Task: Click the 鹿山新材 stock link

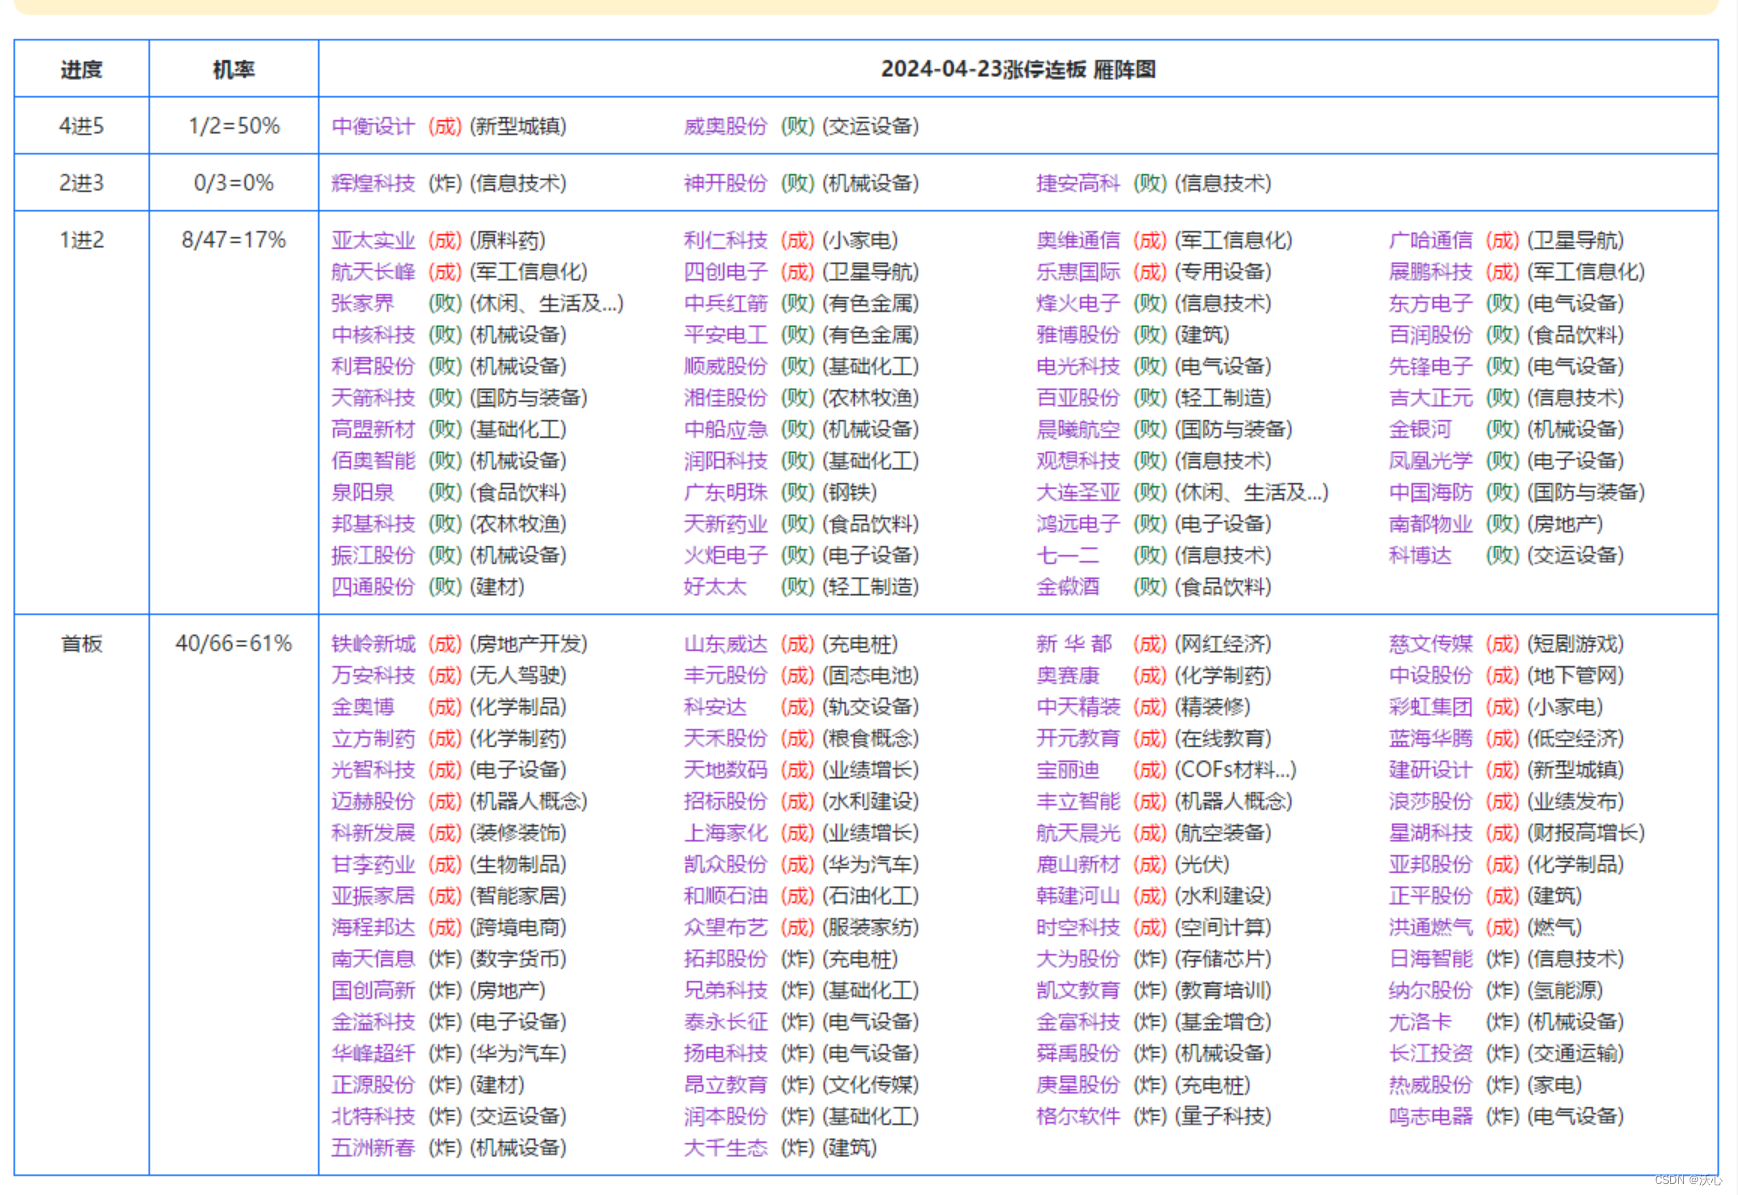Action: 1078,865
